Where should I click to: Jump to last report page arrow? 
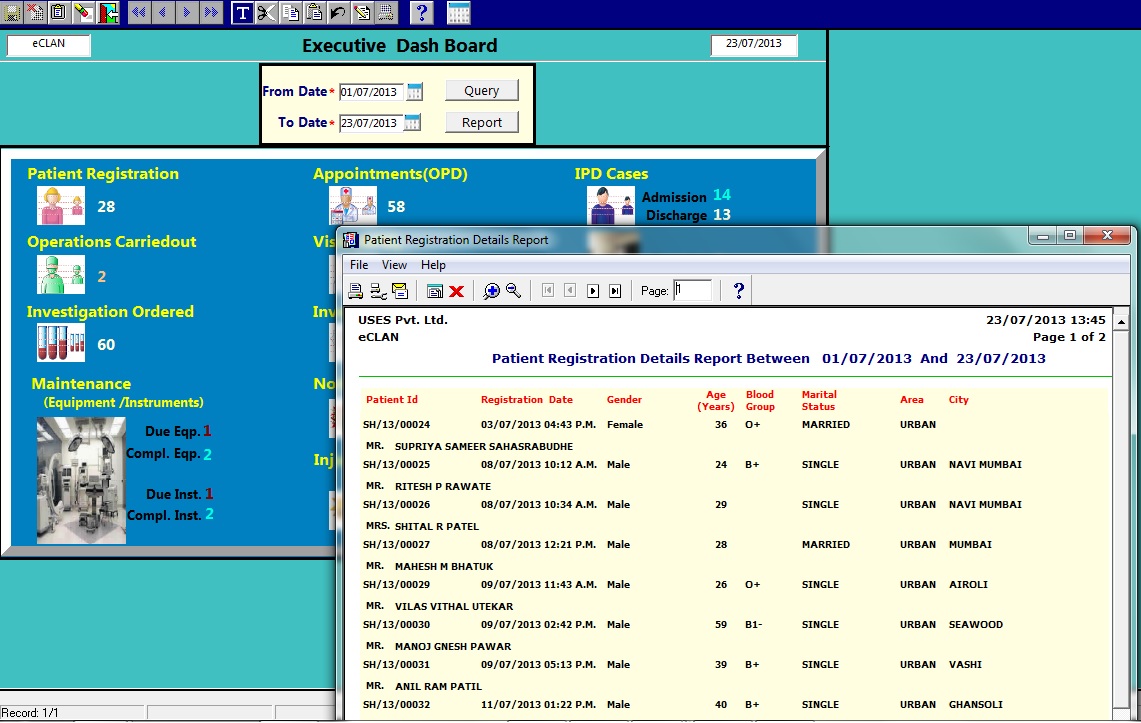click(615, 291)
